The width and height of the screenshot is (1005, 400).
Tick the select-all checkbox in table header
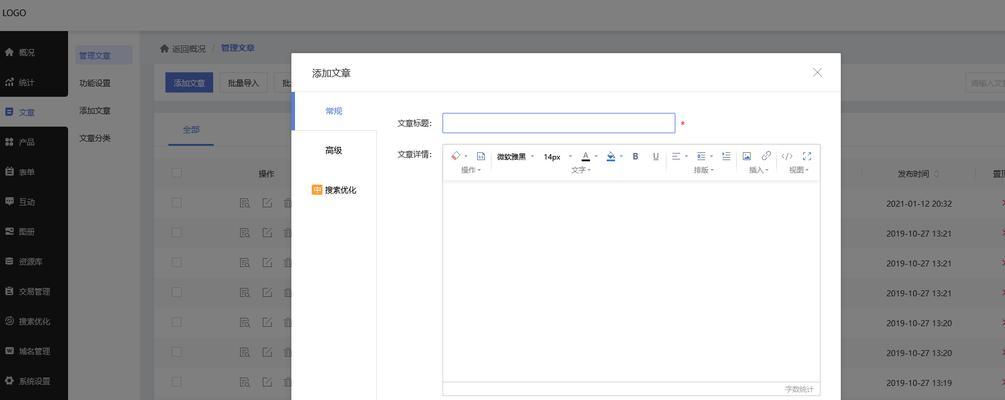click(177, 173)
